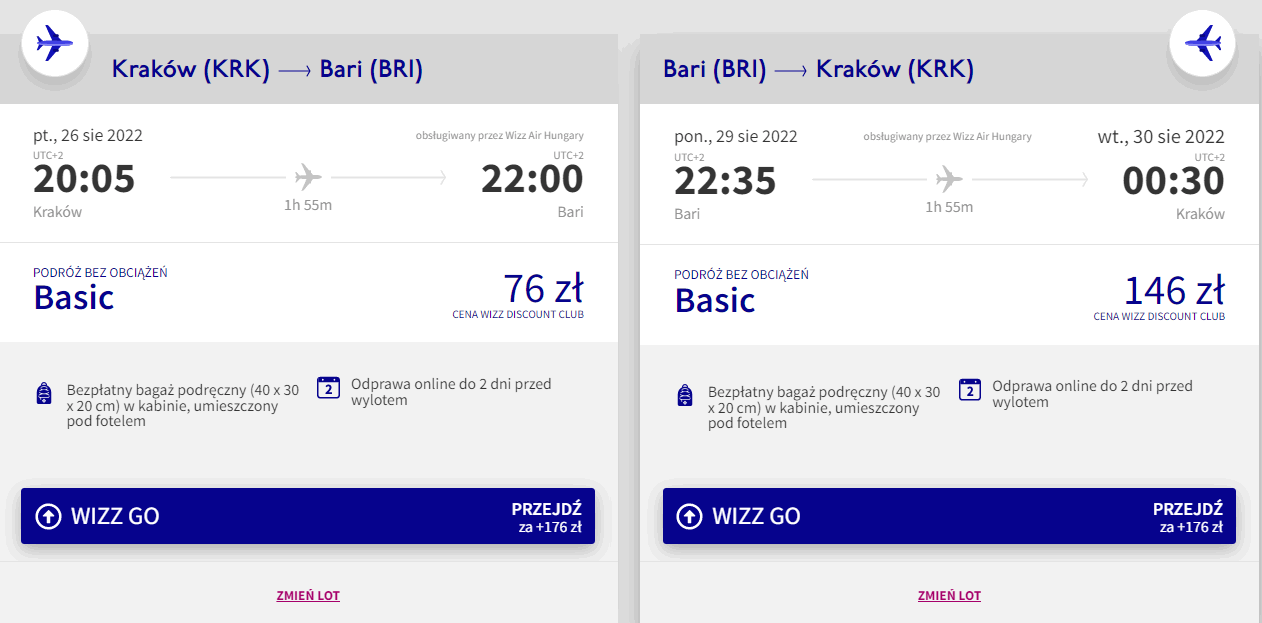Screen dimensions: 1262x623
Task: Click the online check-in calendar icon in the outbound card
Action: [x=328, y=388]
